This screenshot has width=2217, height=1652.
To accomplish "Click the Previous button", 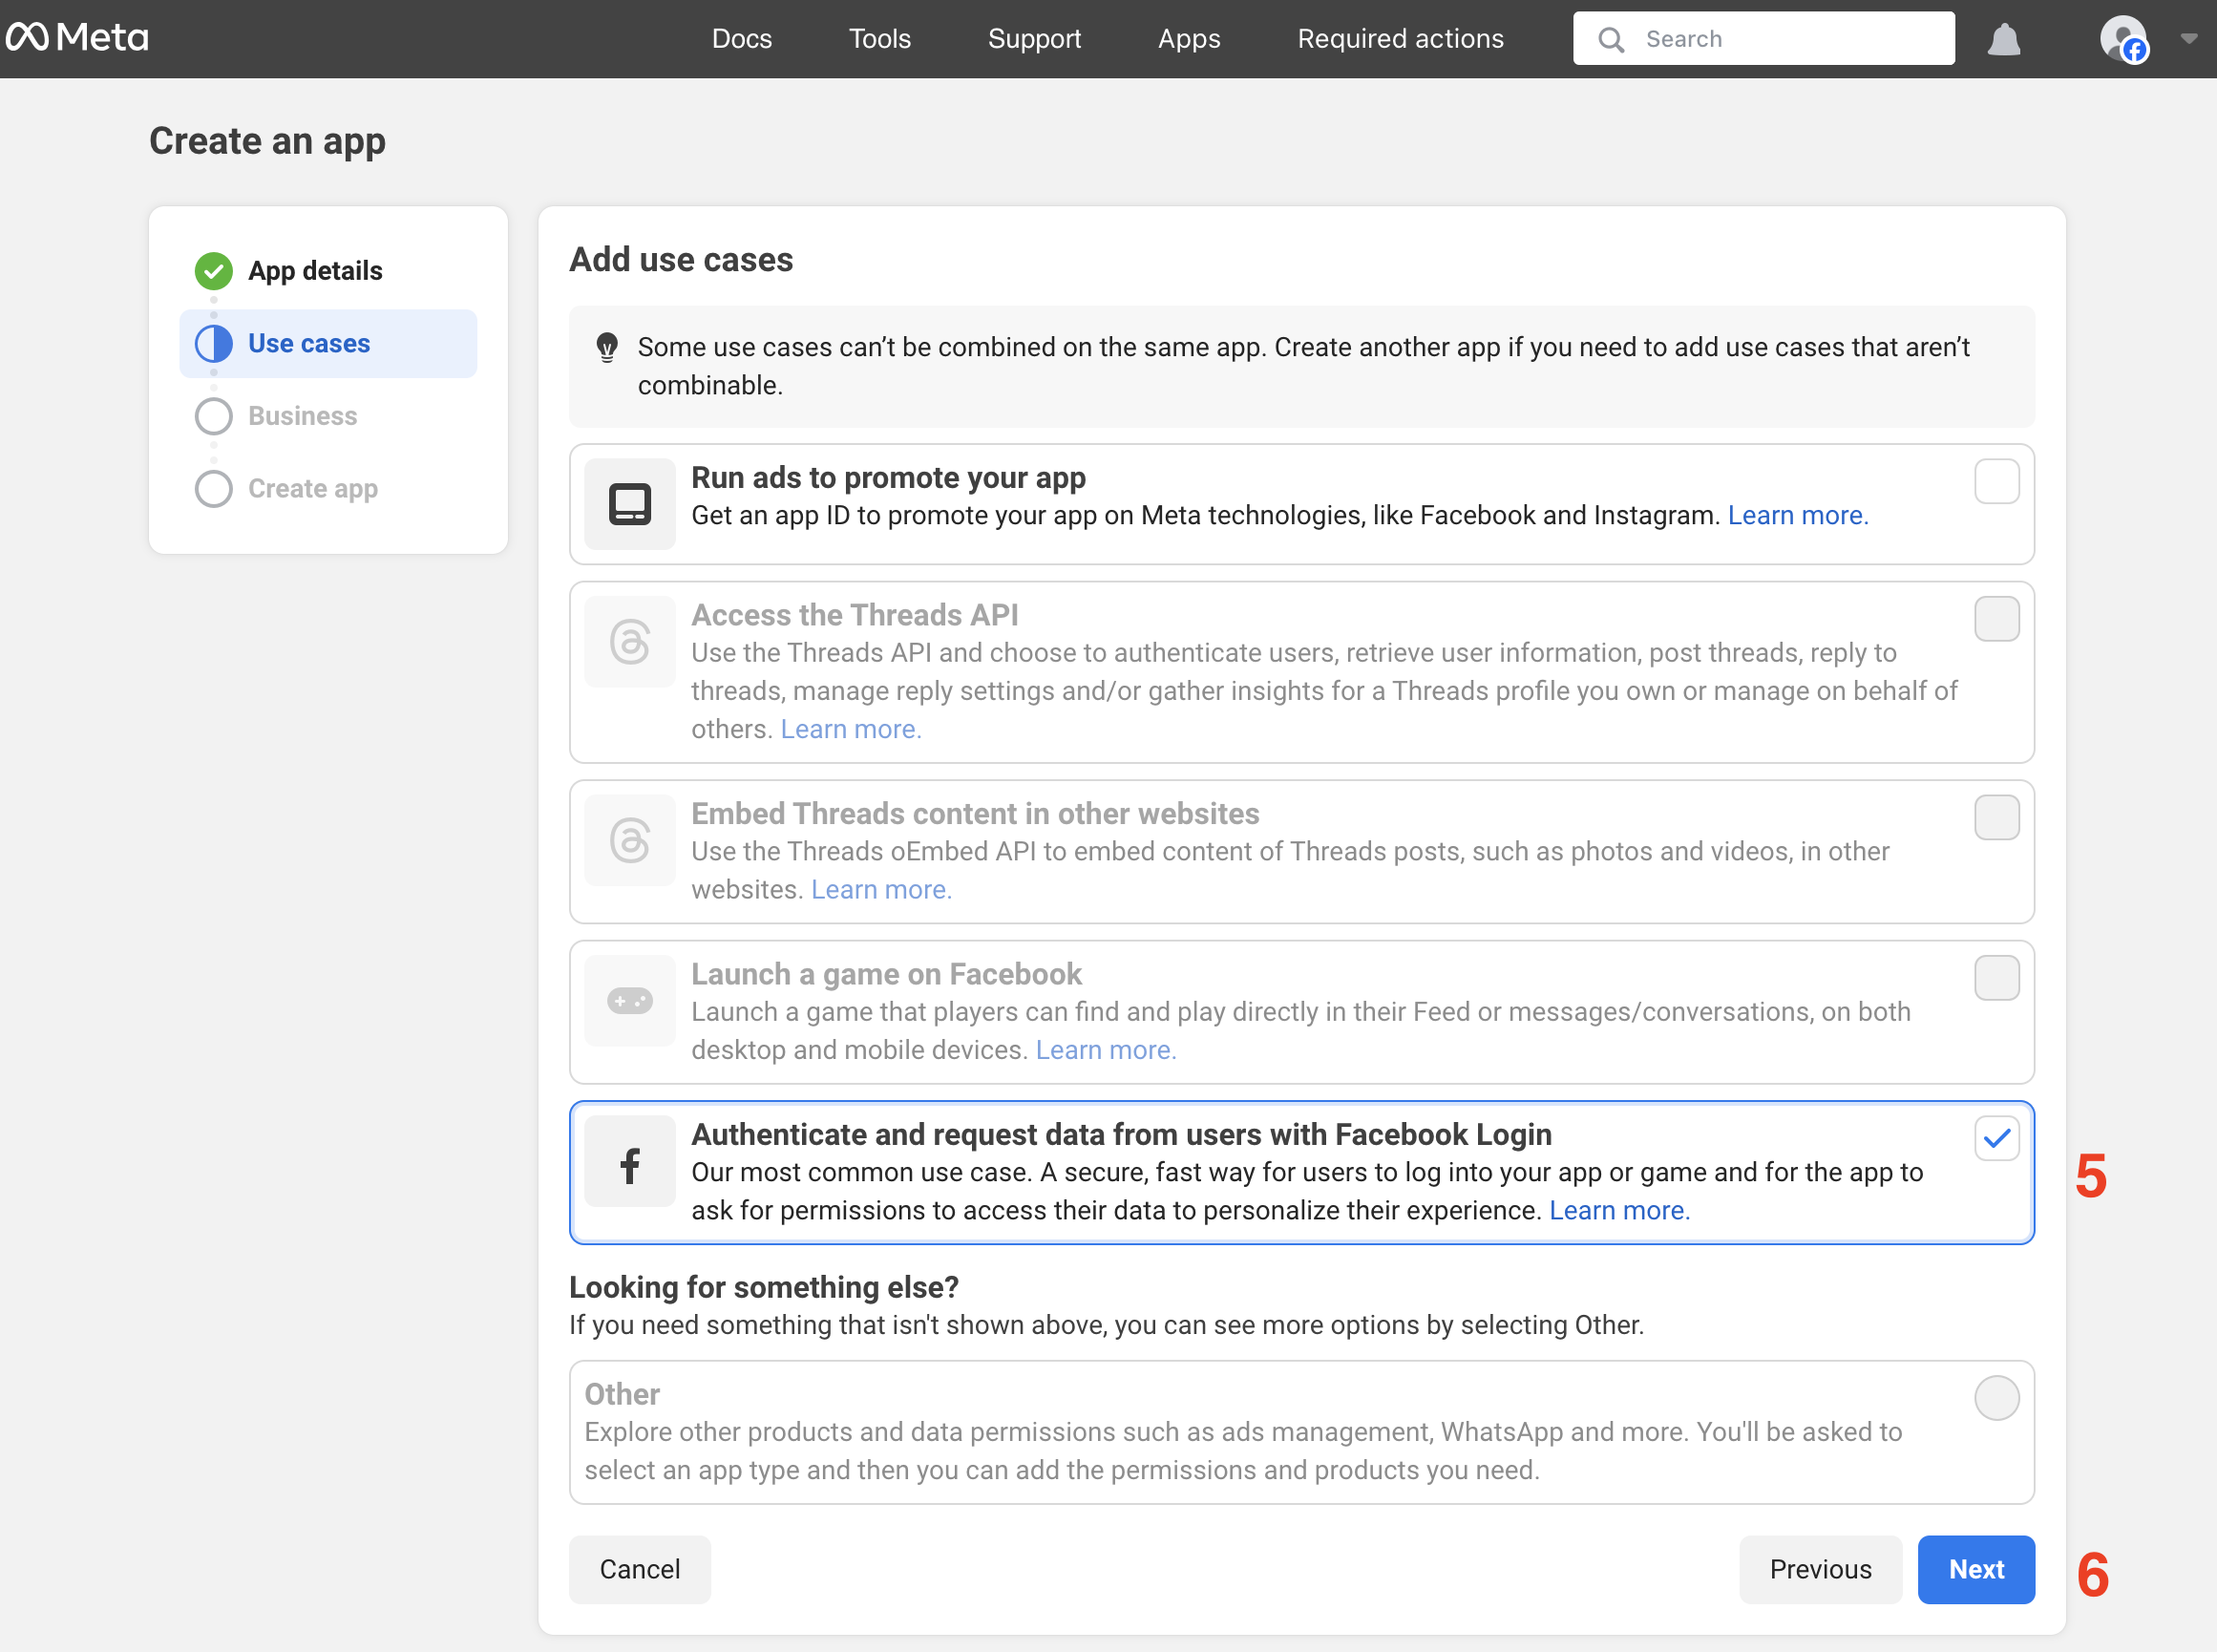I will (1820, 1569).
